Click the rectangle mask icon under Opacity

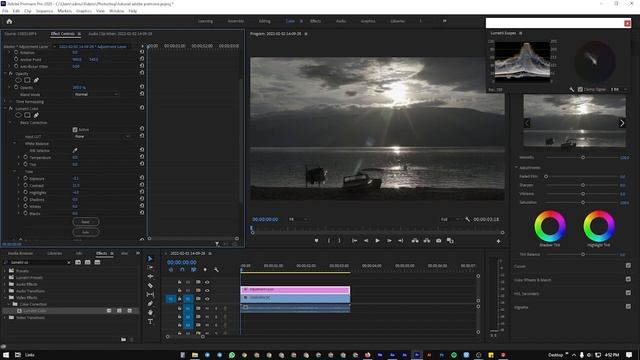point(27,80)
